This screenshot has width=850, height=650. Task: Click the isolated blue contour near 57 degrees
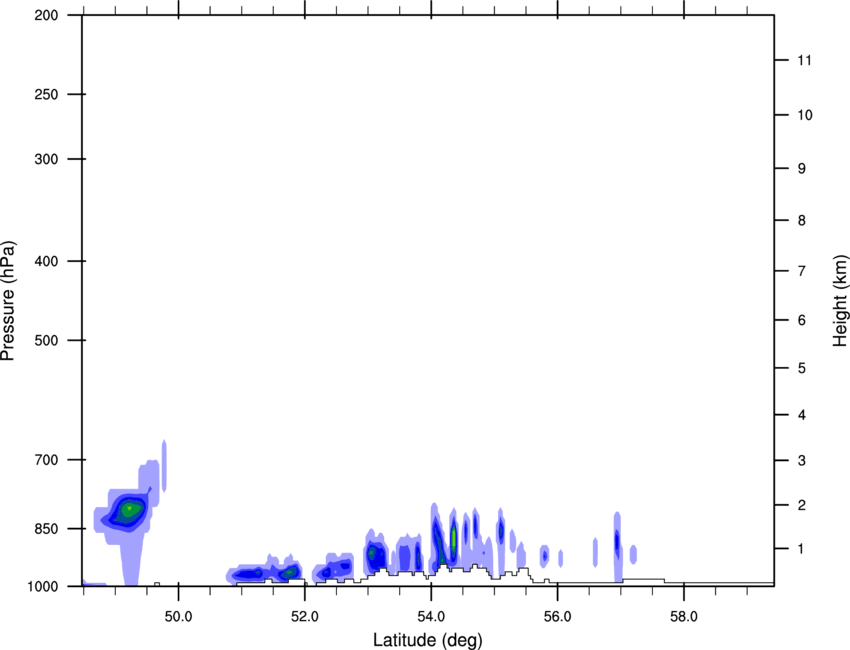click(617, 541)
